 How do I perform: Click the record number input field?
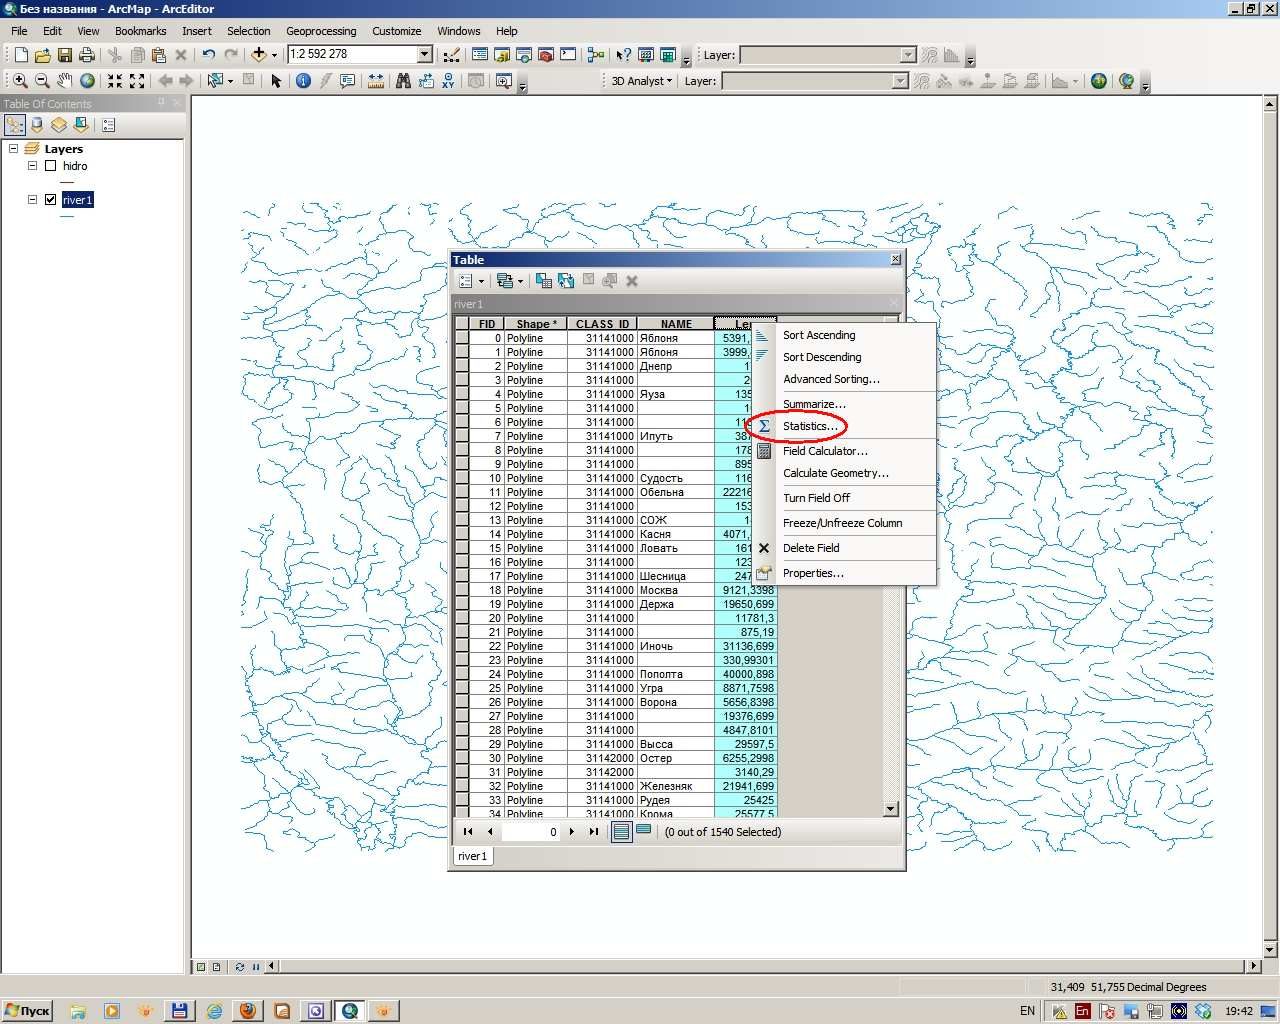click(x=531, y=831)
